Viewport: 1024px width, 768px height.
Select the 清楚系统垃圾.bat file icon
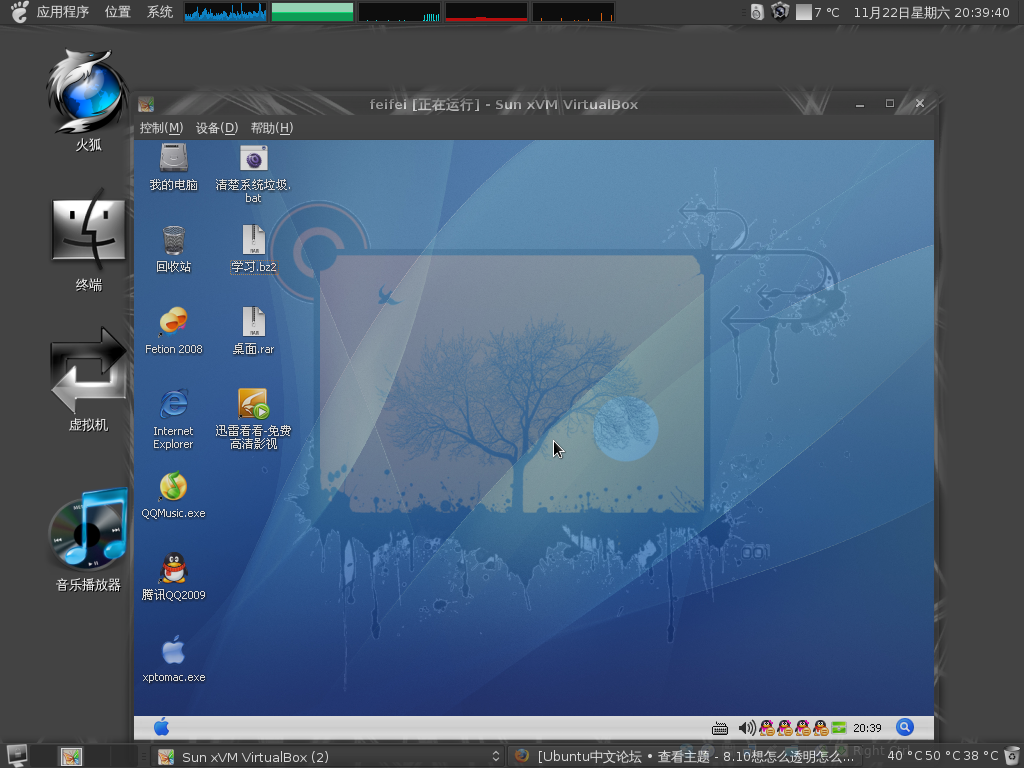pos(253,159)
